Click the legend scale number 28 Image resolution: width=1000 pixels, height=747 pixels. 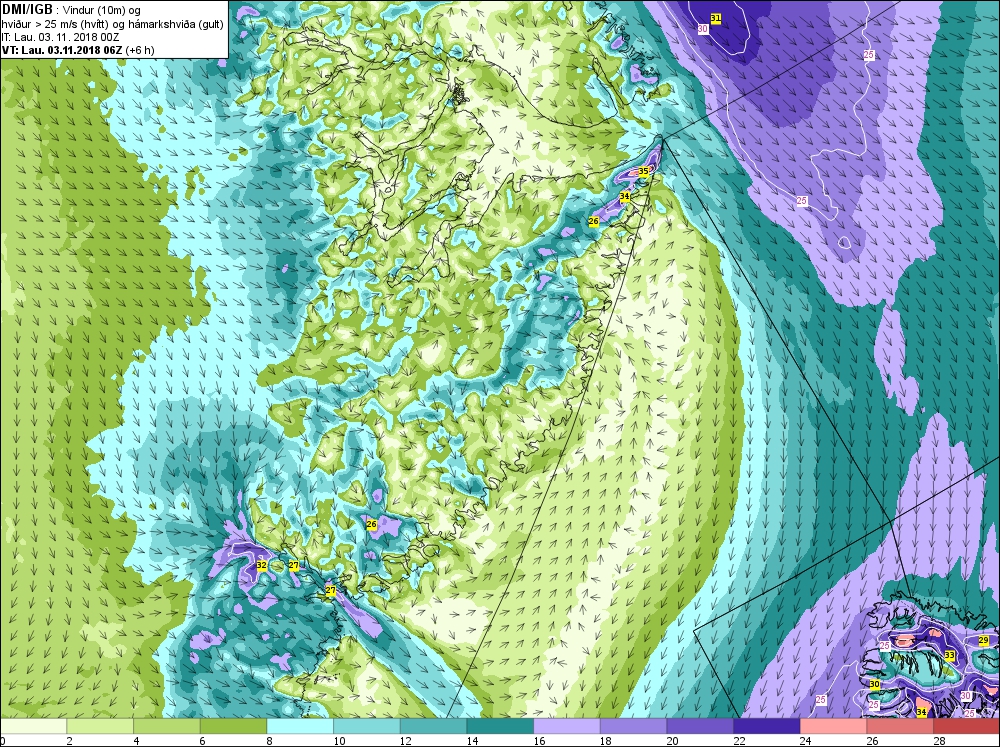click(x=939, y=741)
